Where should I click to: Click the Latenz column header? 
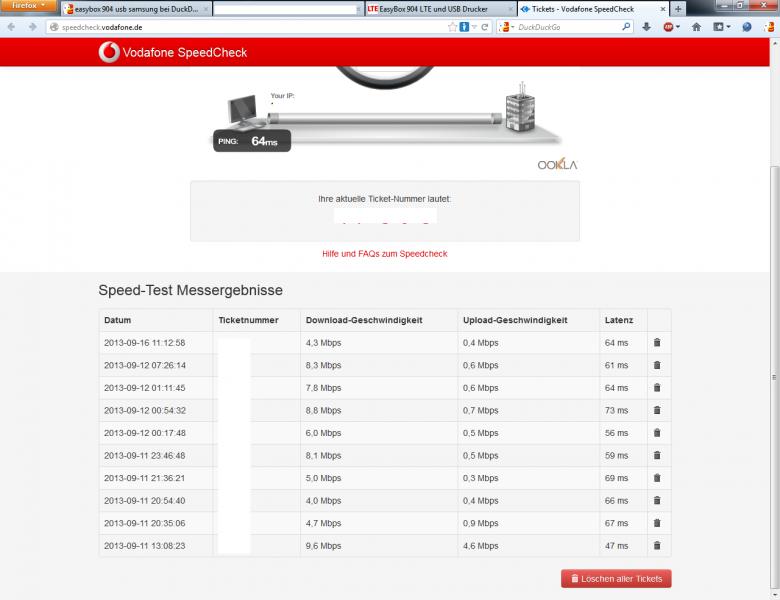click(619, 320)
